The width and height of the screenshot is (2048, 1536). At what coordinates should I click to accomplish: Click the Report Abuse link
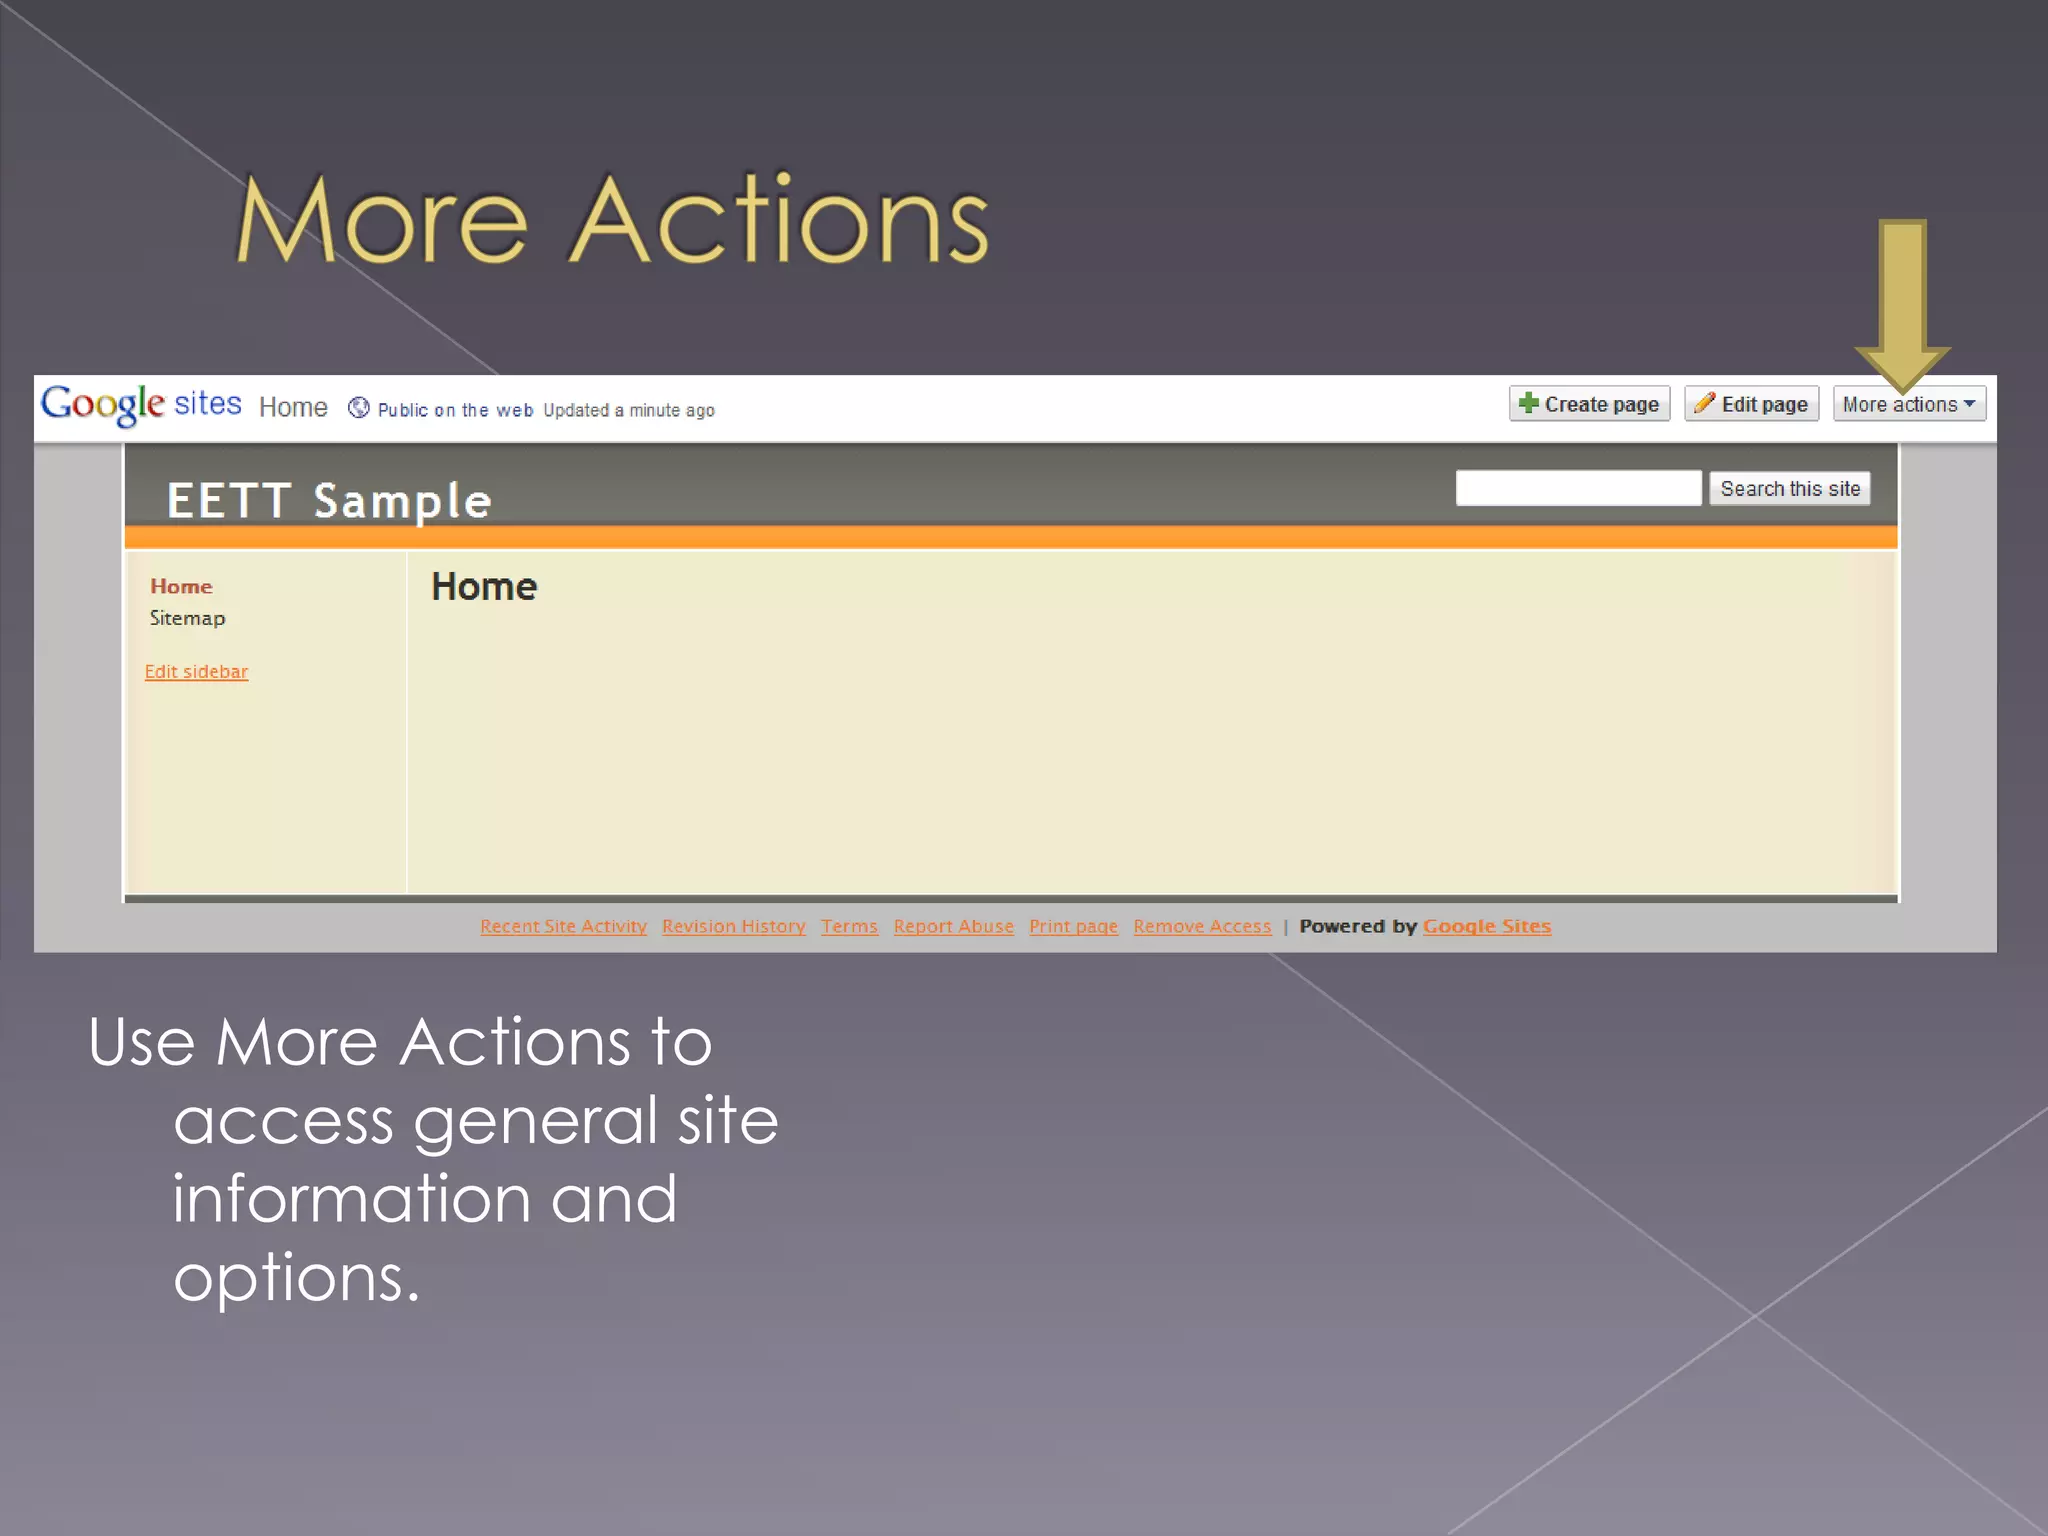click(x=953, y=926)
